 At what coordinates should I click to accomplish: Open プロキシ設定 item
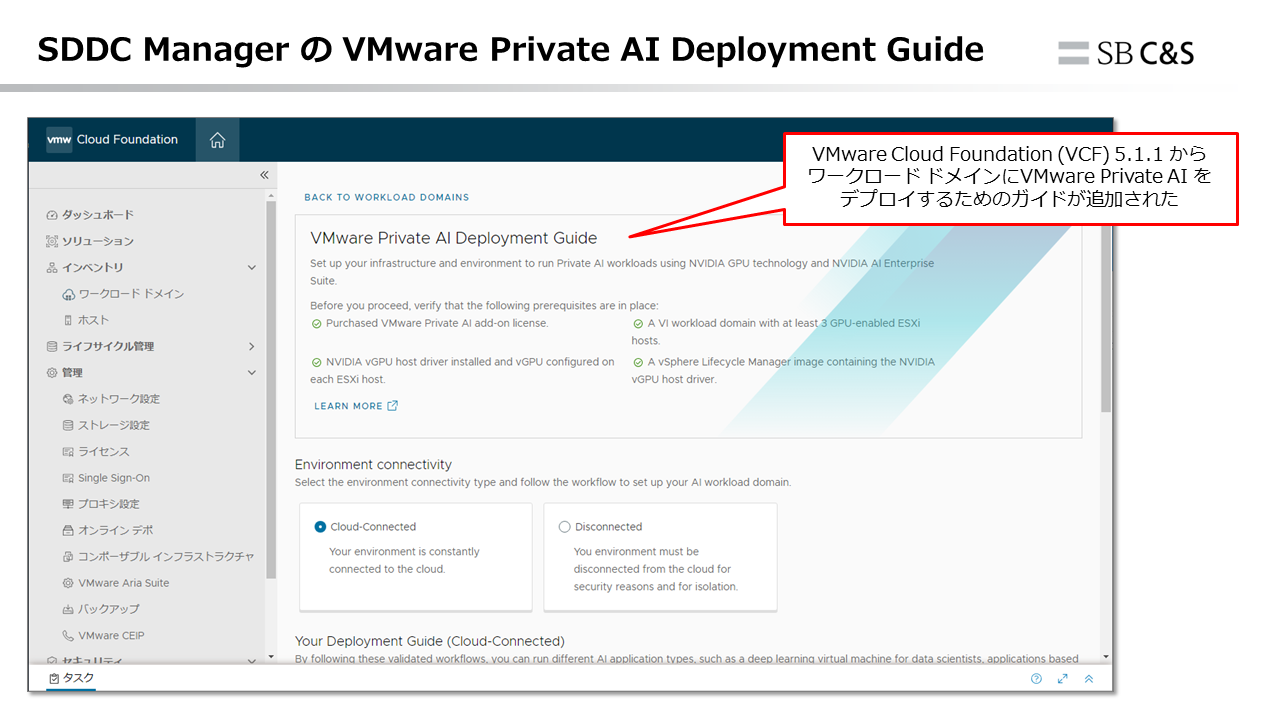[x=109, y=504]
